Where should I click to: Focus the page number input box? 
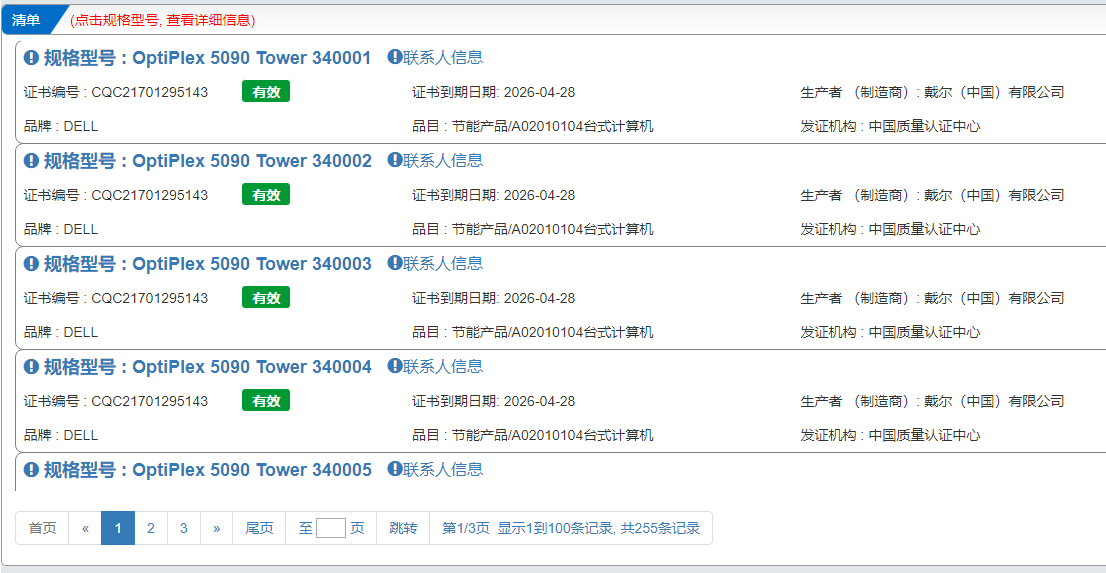coord(331,528)
